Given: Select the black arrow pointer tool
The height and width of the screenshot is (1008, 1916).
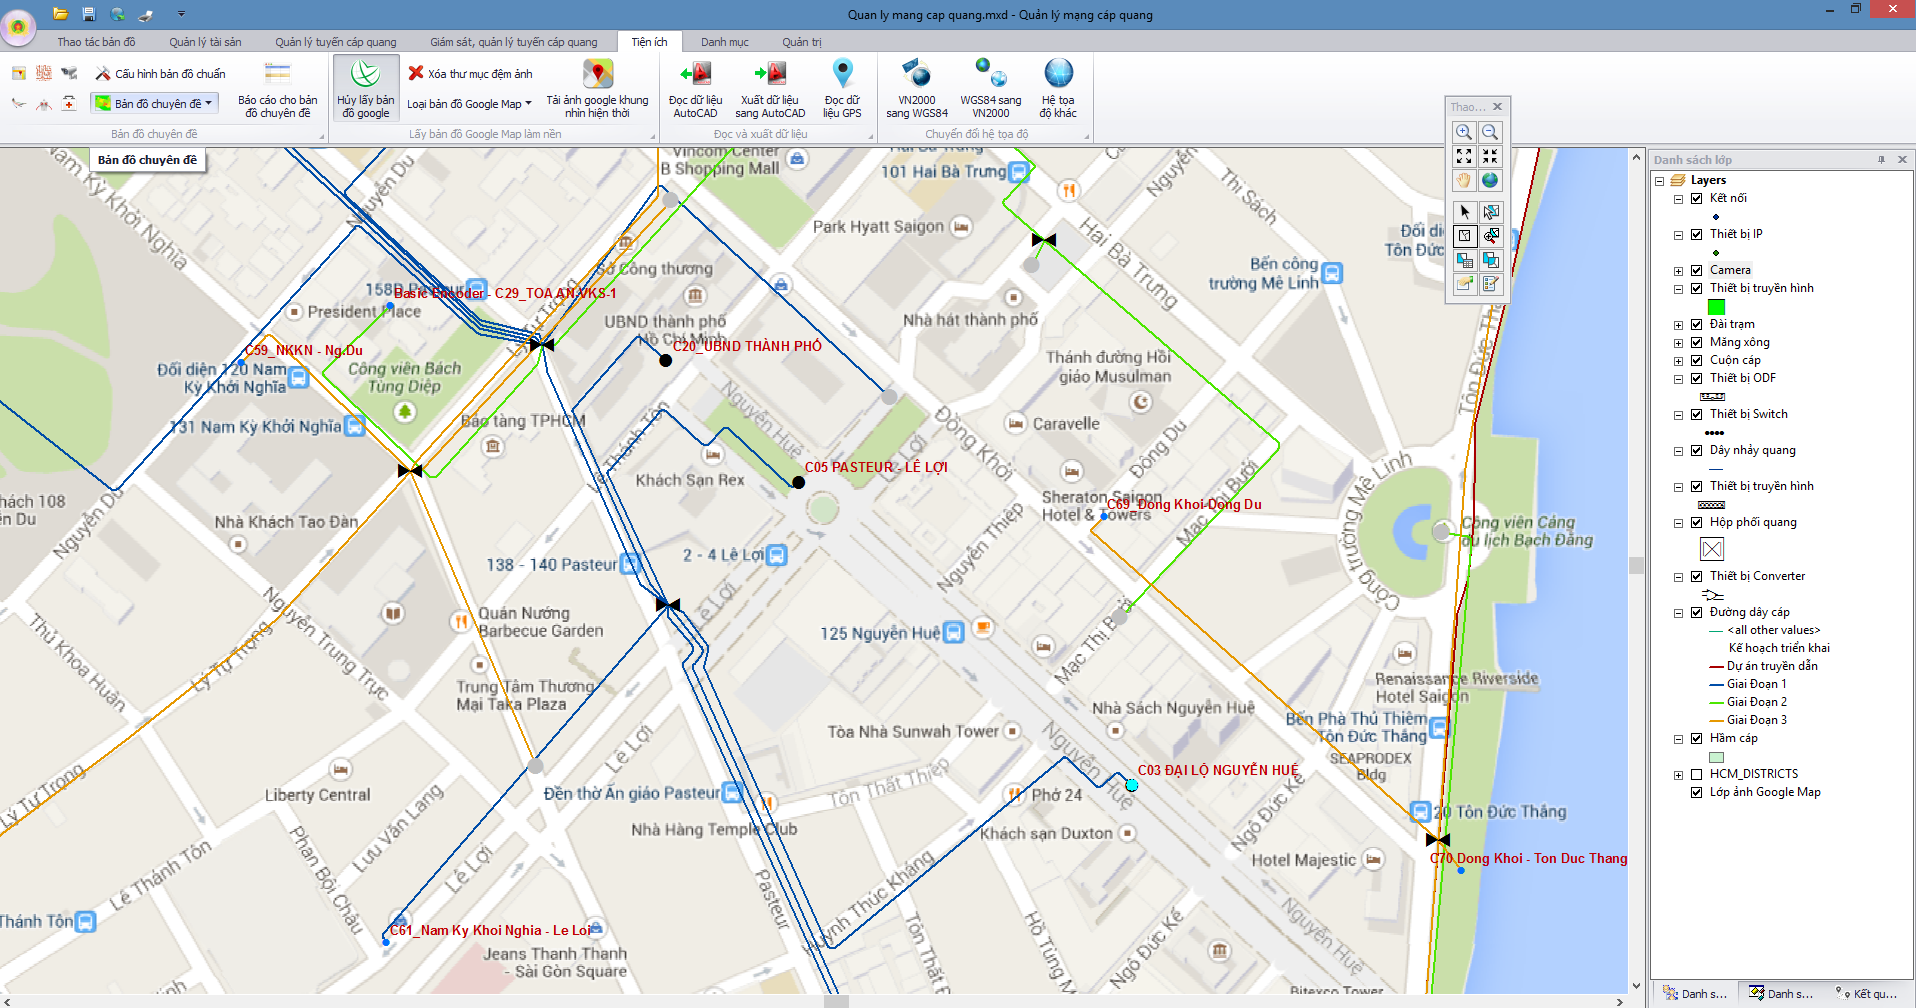Looking at the screenshot, I should click(x=1464, y=212).
